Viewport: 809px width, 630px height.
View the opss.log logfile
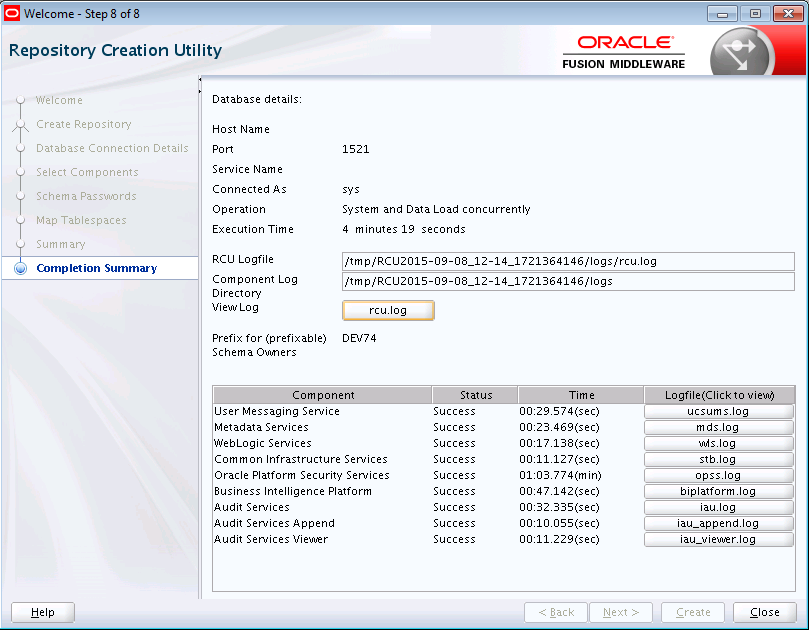(x=718, y=475)
